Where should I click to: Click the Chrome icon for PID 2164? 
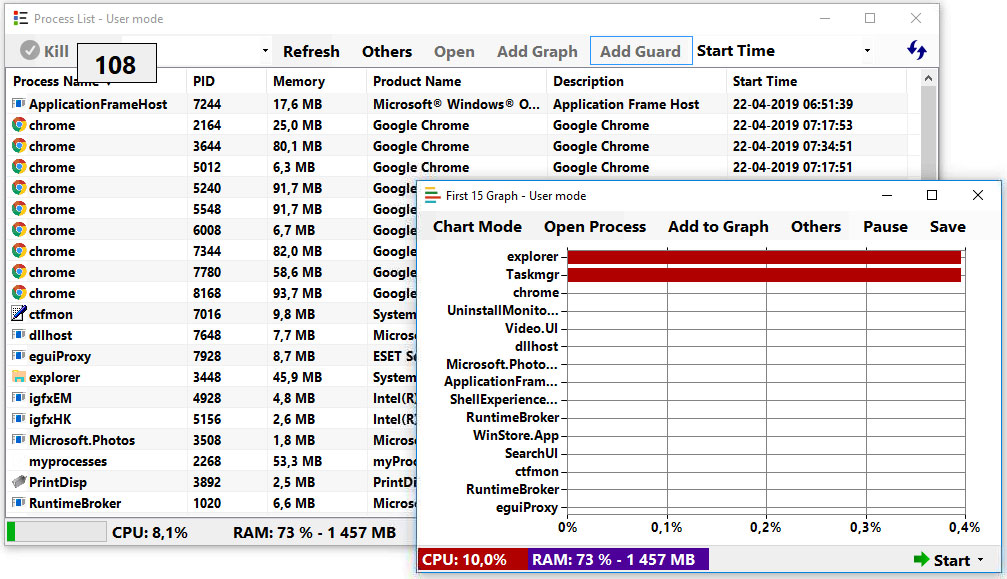[x=19, y=125]
